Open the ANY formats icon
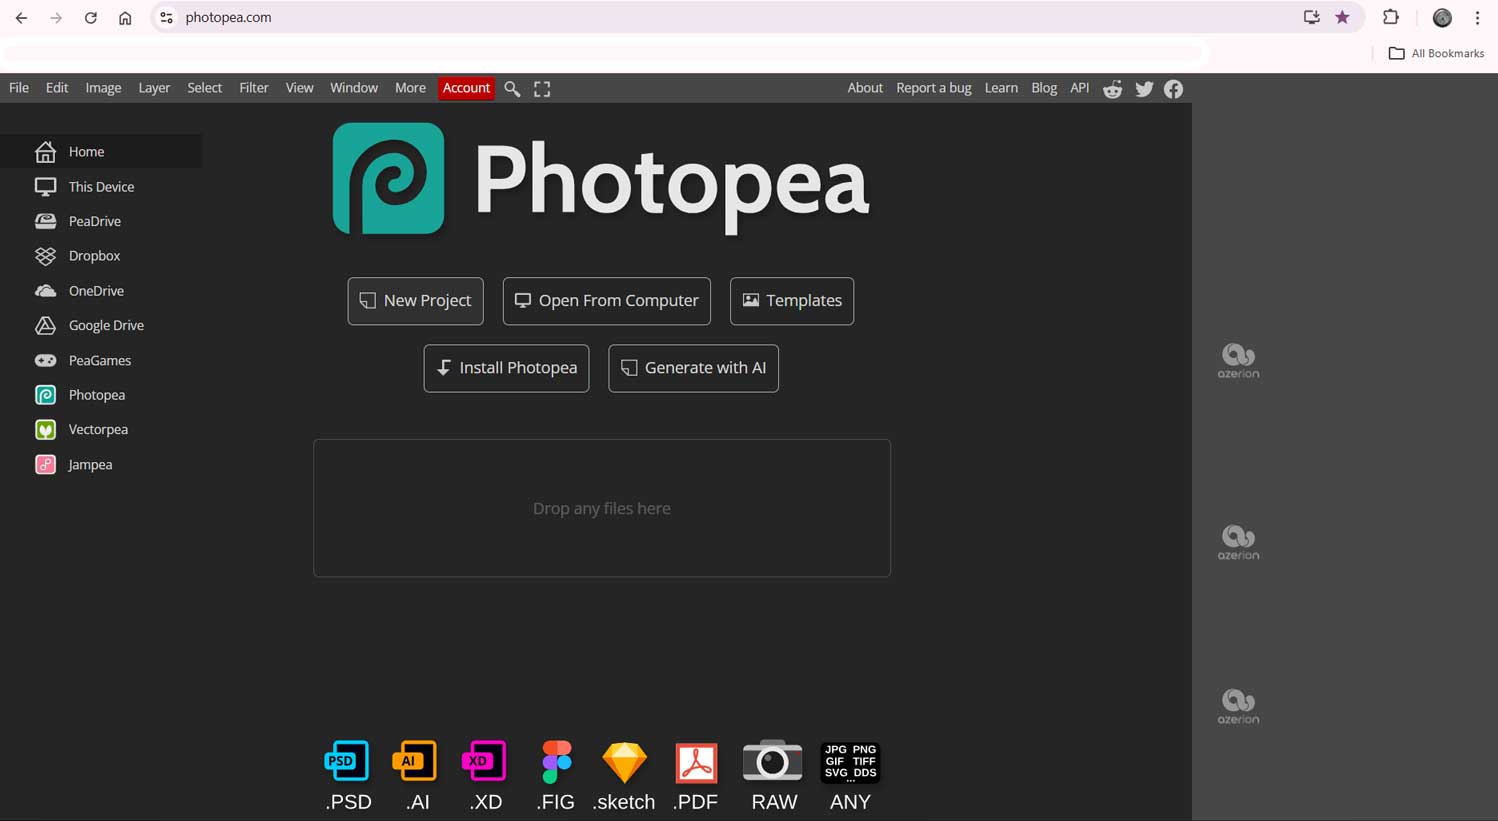Screen dimensions: 1498x821 849,762
